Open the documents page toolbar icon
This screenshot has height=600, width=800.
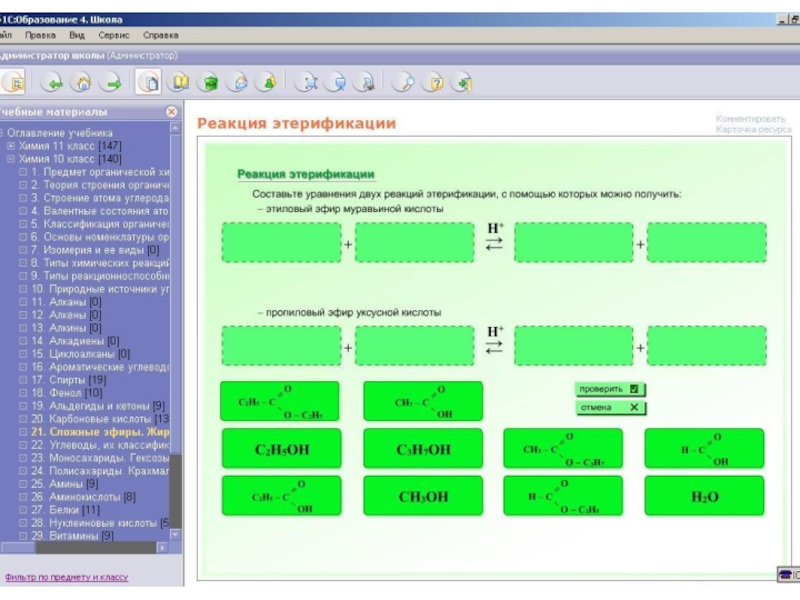point(148,82)
